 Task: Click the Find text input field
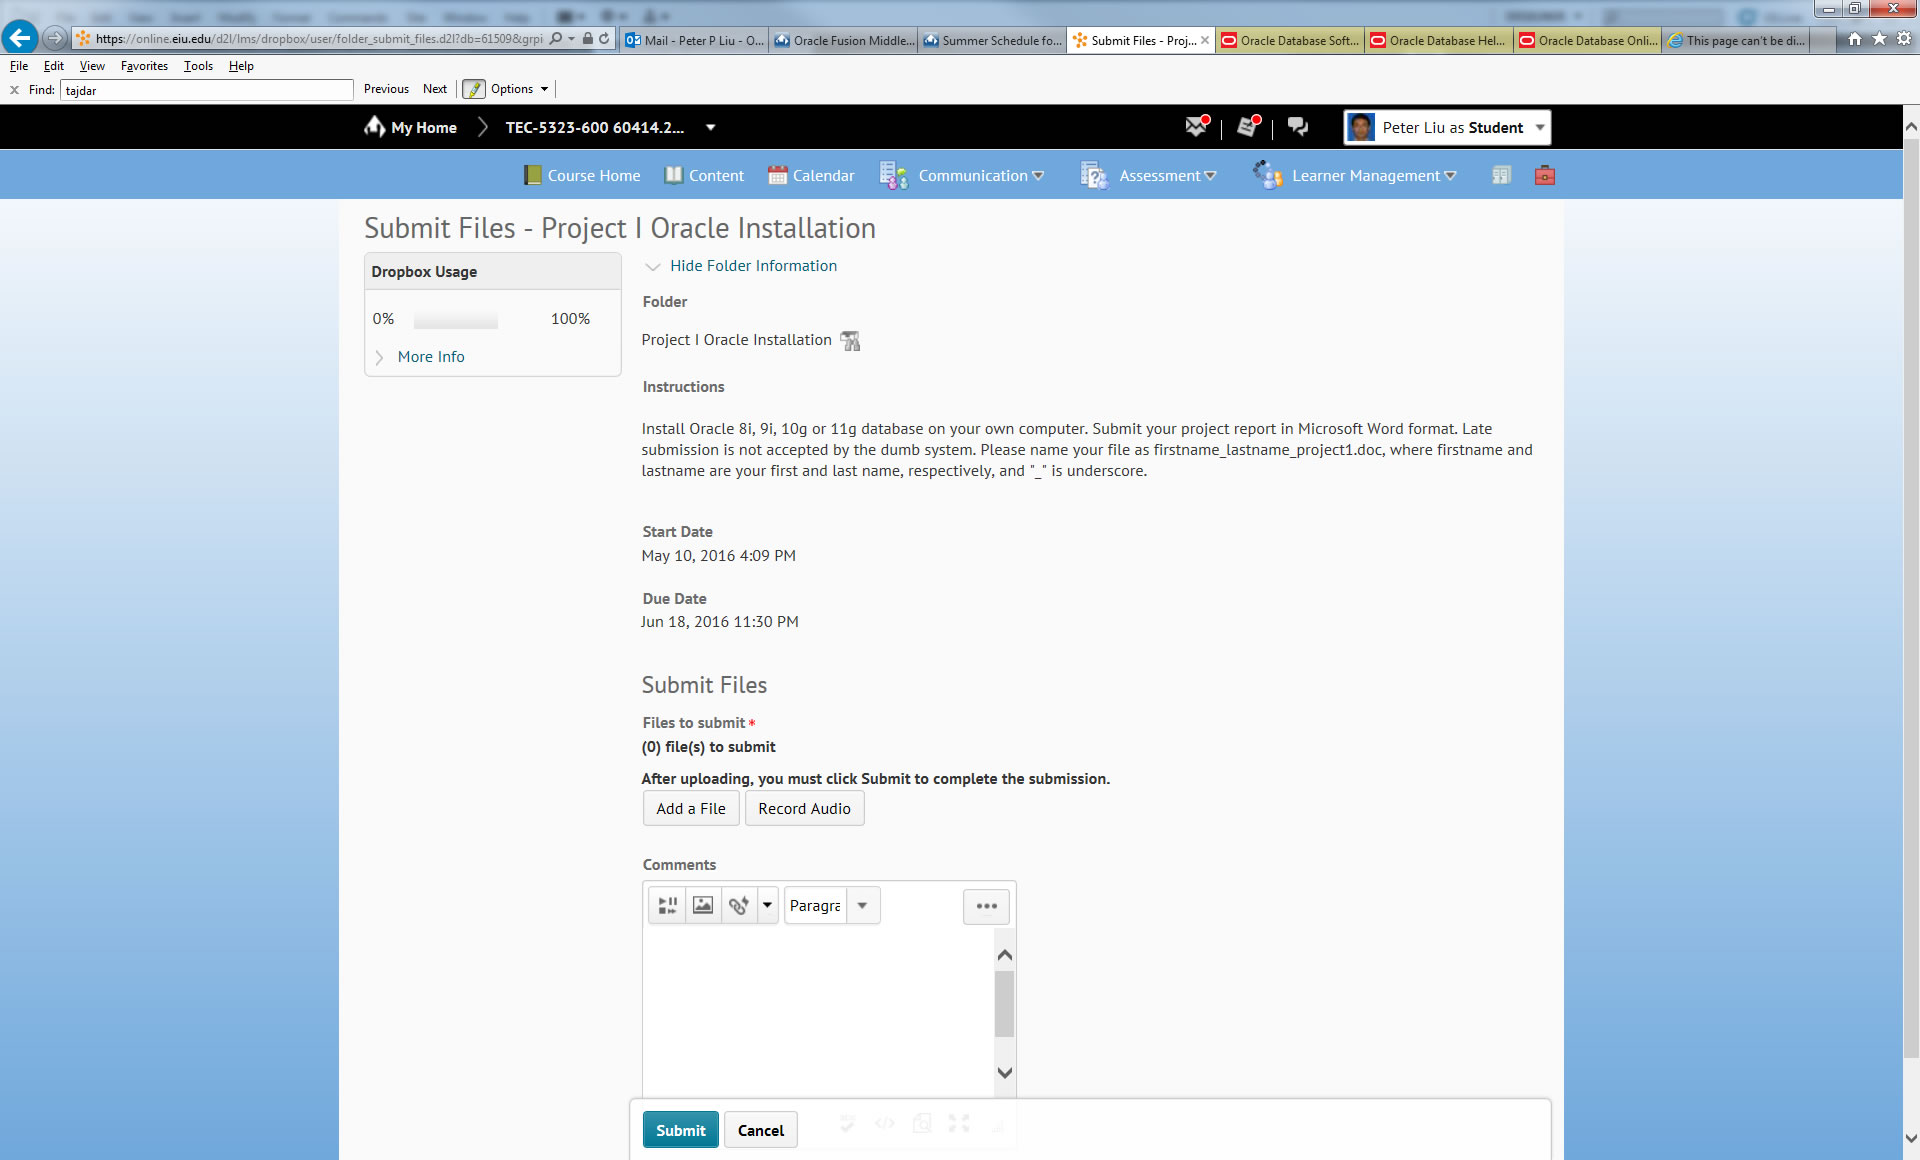pyautogui.click(x=207, y=90)
